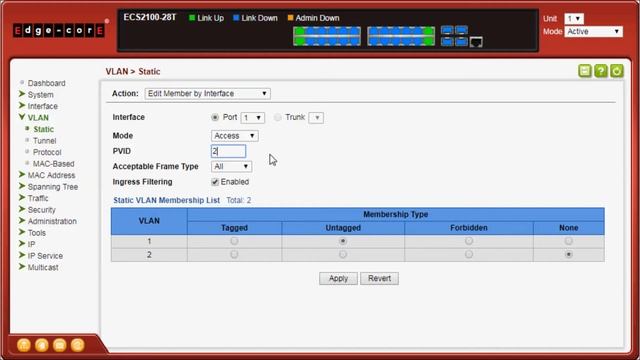Viewport: 640px width, 360px height.
Task: Open the MAC Address sidebar menu
Action: pyautogui.click(x=51, y=176)
